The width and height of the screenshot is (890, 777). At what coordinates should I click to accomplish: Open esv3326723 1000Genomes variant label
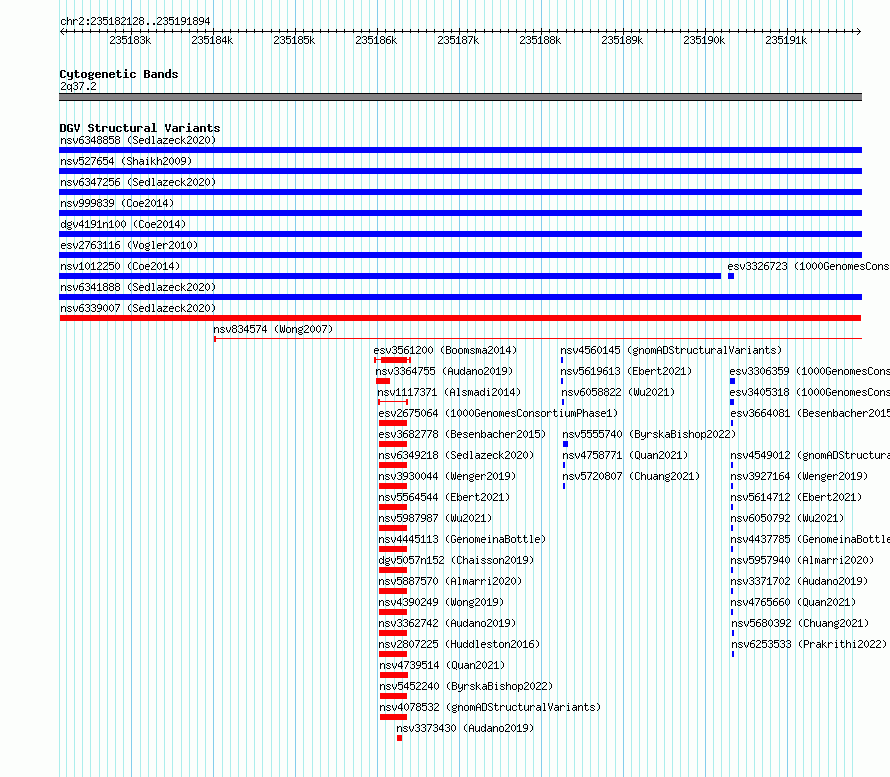808,266
